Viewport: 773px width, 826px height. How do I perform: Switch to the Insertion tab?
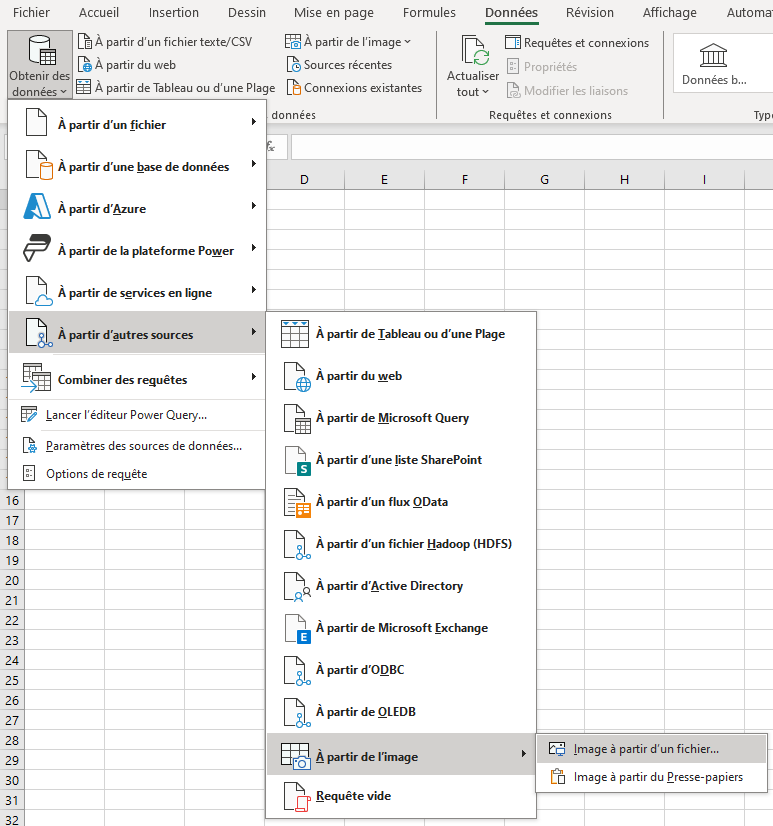click(x=173, y=12)
